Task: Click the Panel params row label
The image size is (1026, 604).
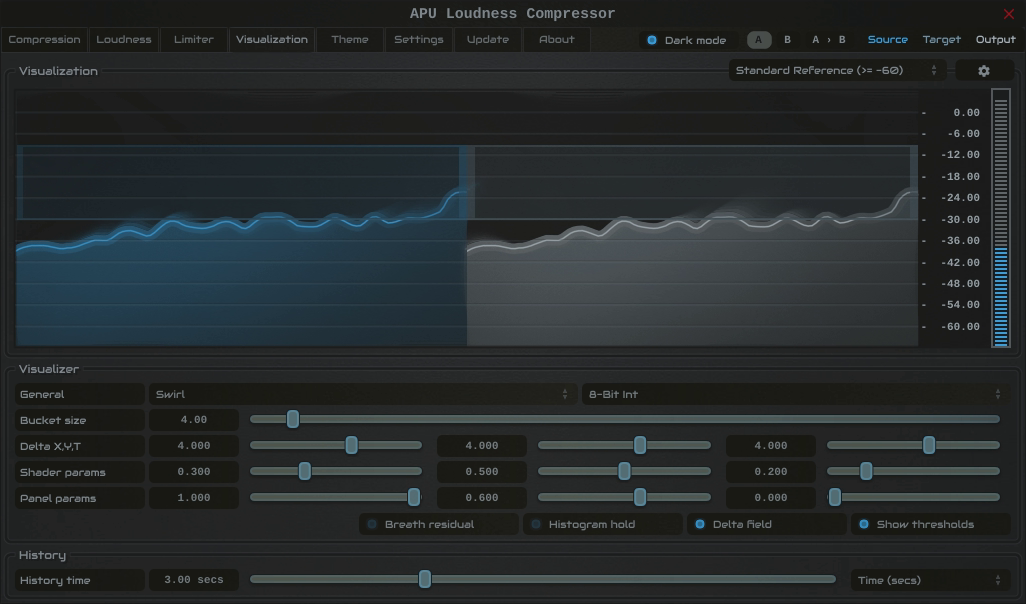Action: [79, 498]
